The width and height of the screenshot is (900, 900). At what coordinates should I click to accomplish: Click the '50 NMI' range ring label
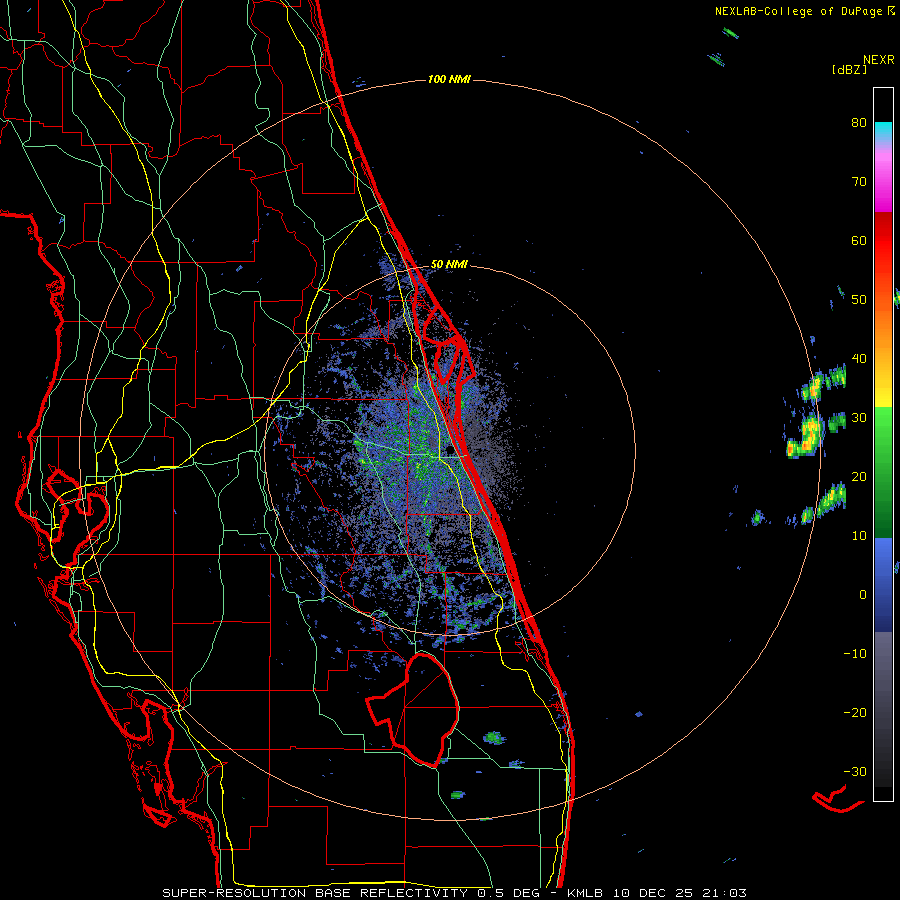[x=449, y=264]
